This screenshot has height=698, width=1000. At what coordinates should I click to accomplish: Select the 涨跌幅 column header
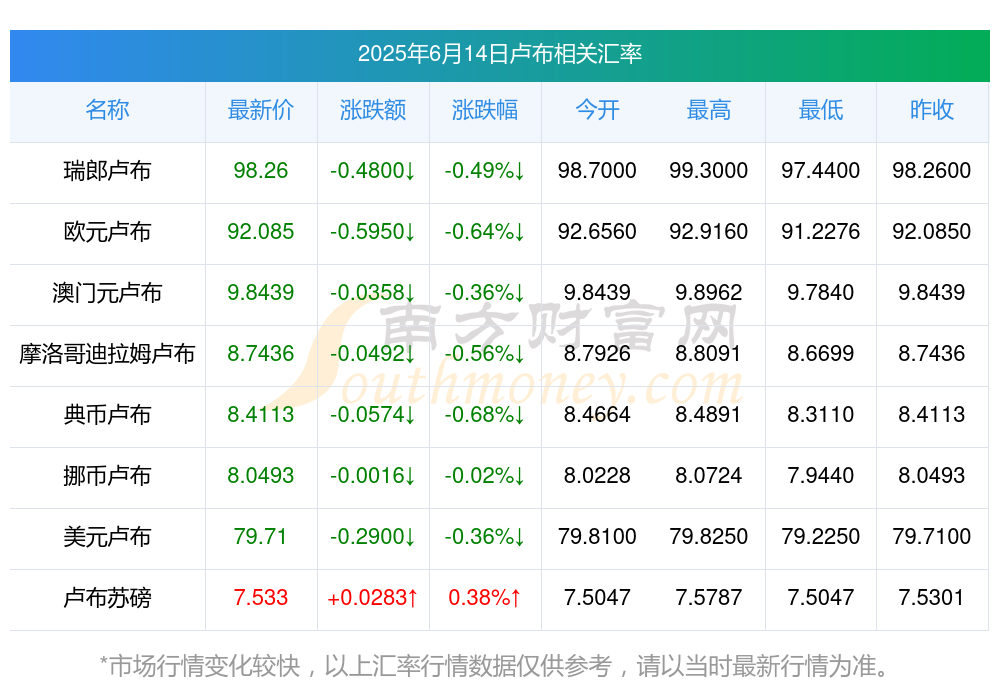pyautogui.click(x=485, y=110)
